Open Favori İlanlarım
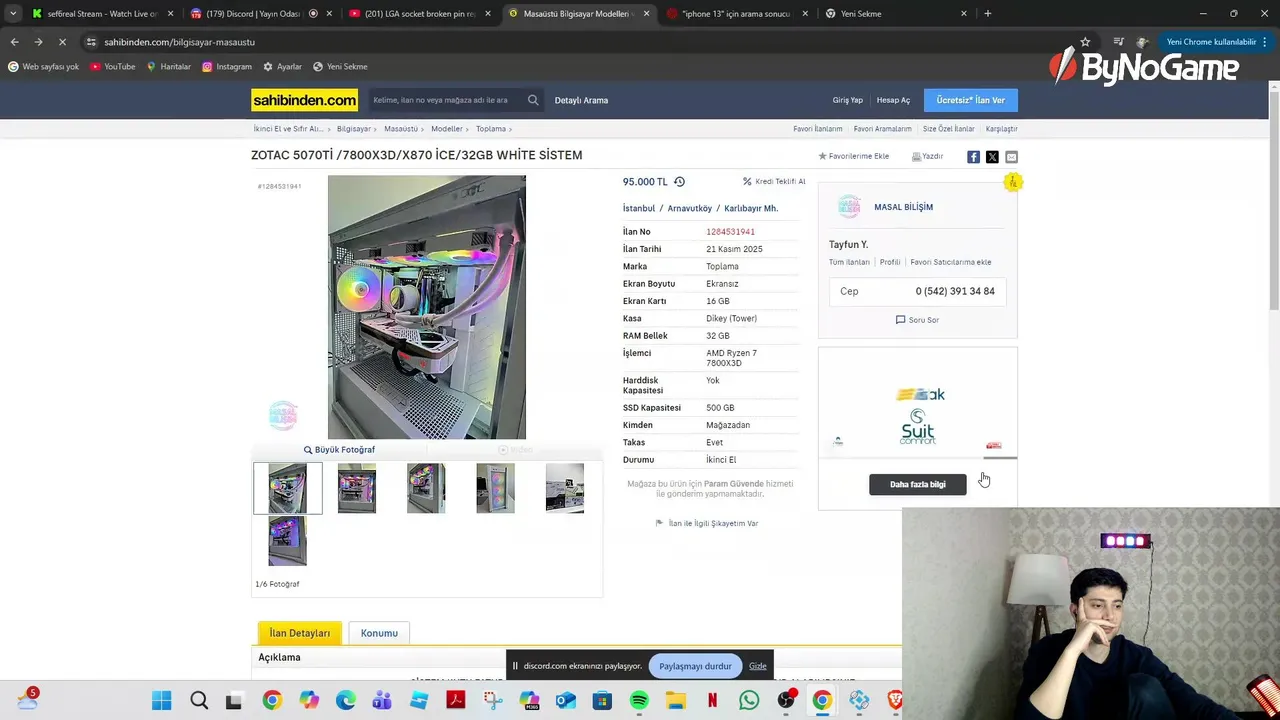Image resolution: width=1280 pixels, height=720 pixels. (818, 129)
